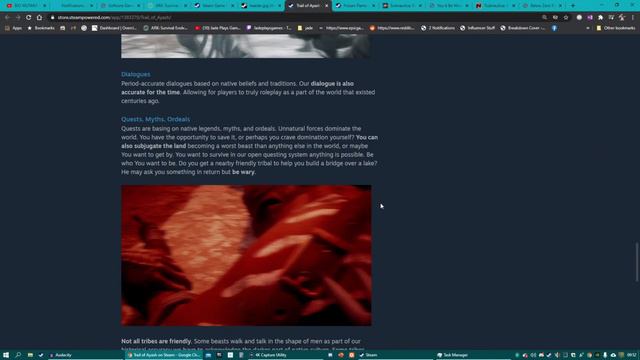The width and height of the screenshot is (640, 360).
Task: Open the Windows Start menu
Action: [6, 355]
